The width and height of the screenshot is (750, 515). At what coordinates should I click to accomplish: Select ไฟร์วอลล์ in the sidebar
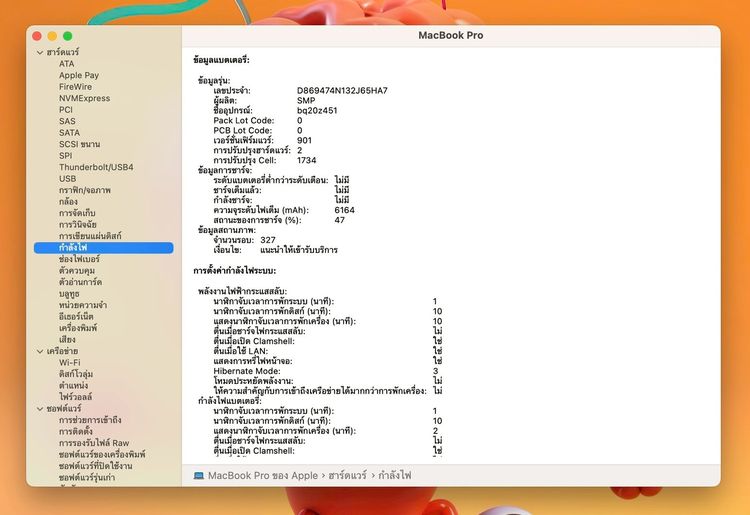click(76, 397)
